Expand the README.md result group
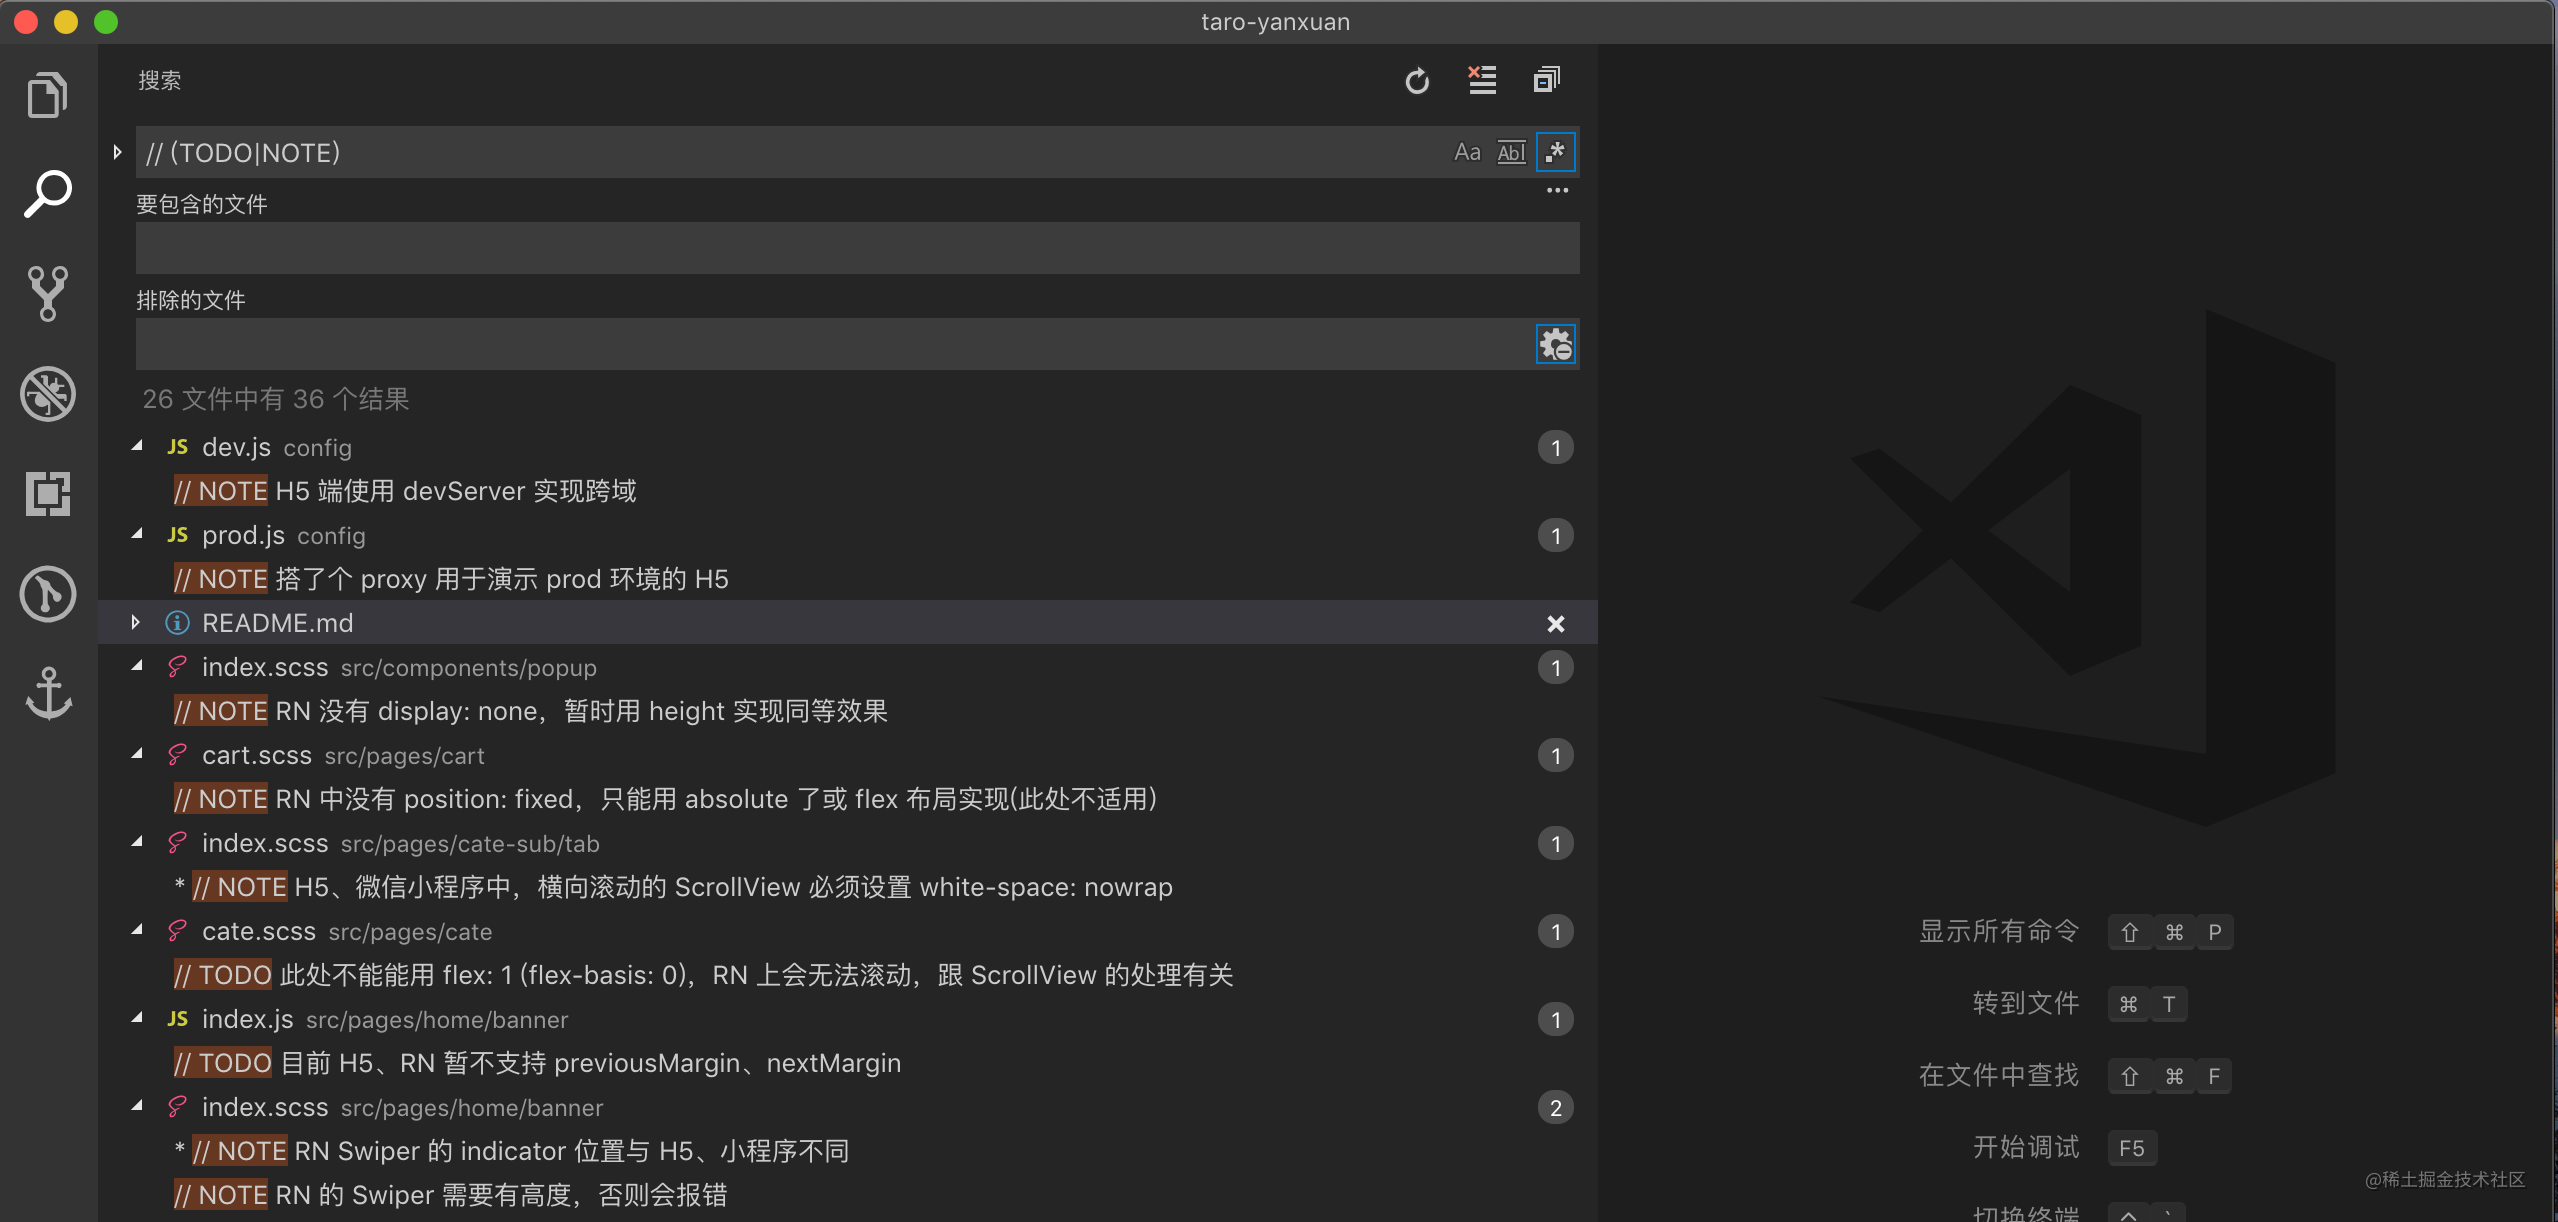This screenshot has width=2558, height=1222. (x=136, y=622)
